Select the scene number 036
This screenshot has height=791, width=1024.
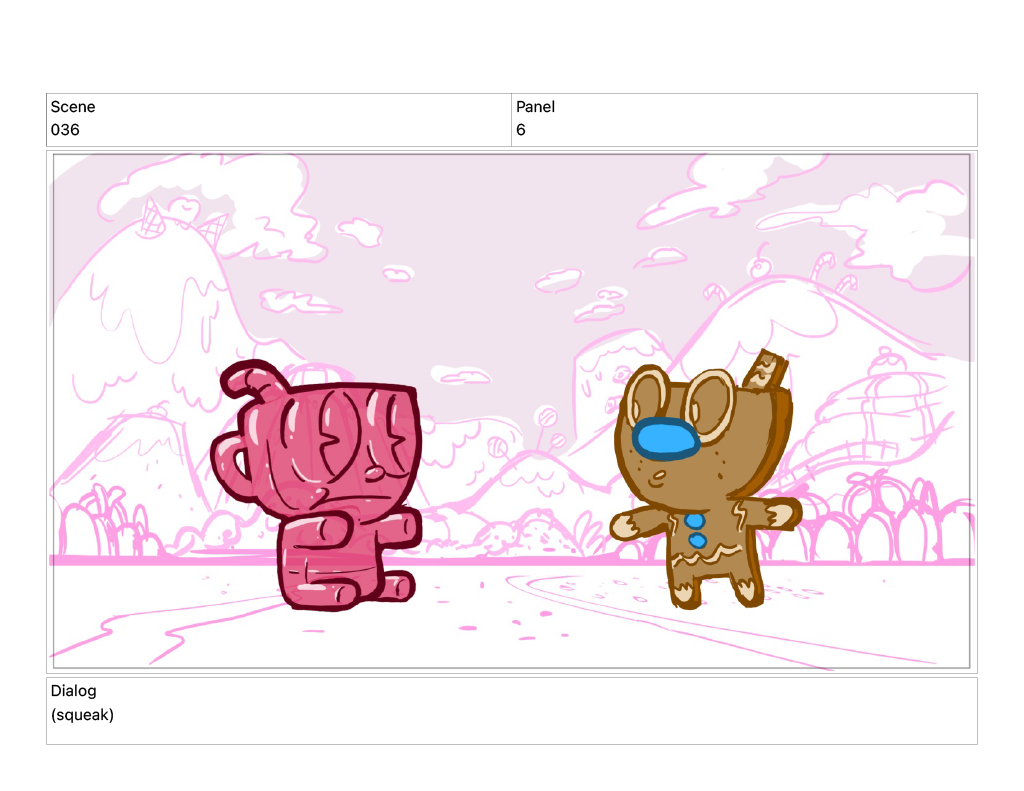65,130
